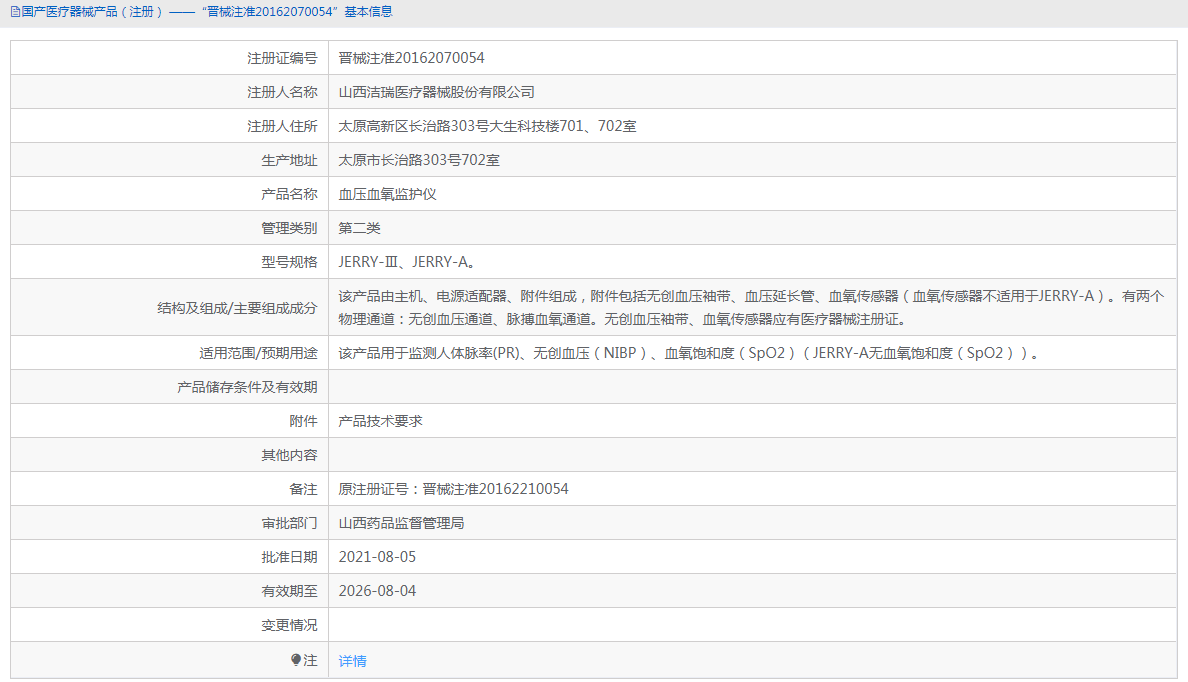
Task: Click the 附件 label
Action: point(303,421)
